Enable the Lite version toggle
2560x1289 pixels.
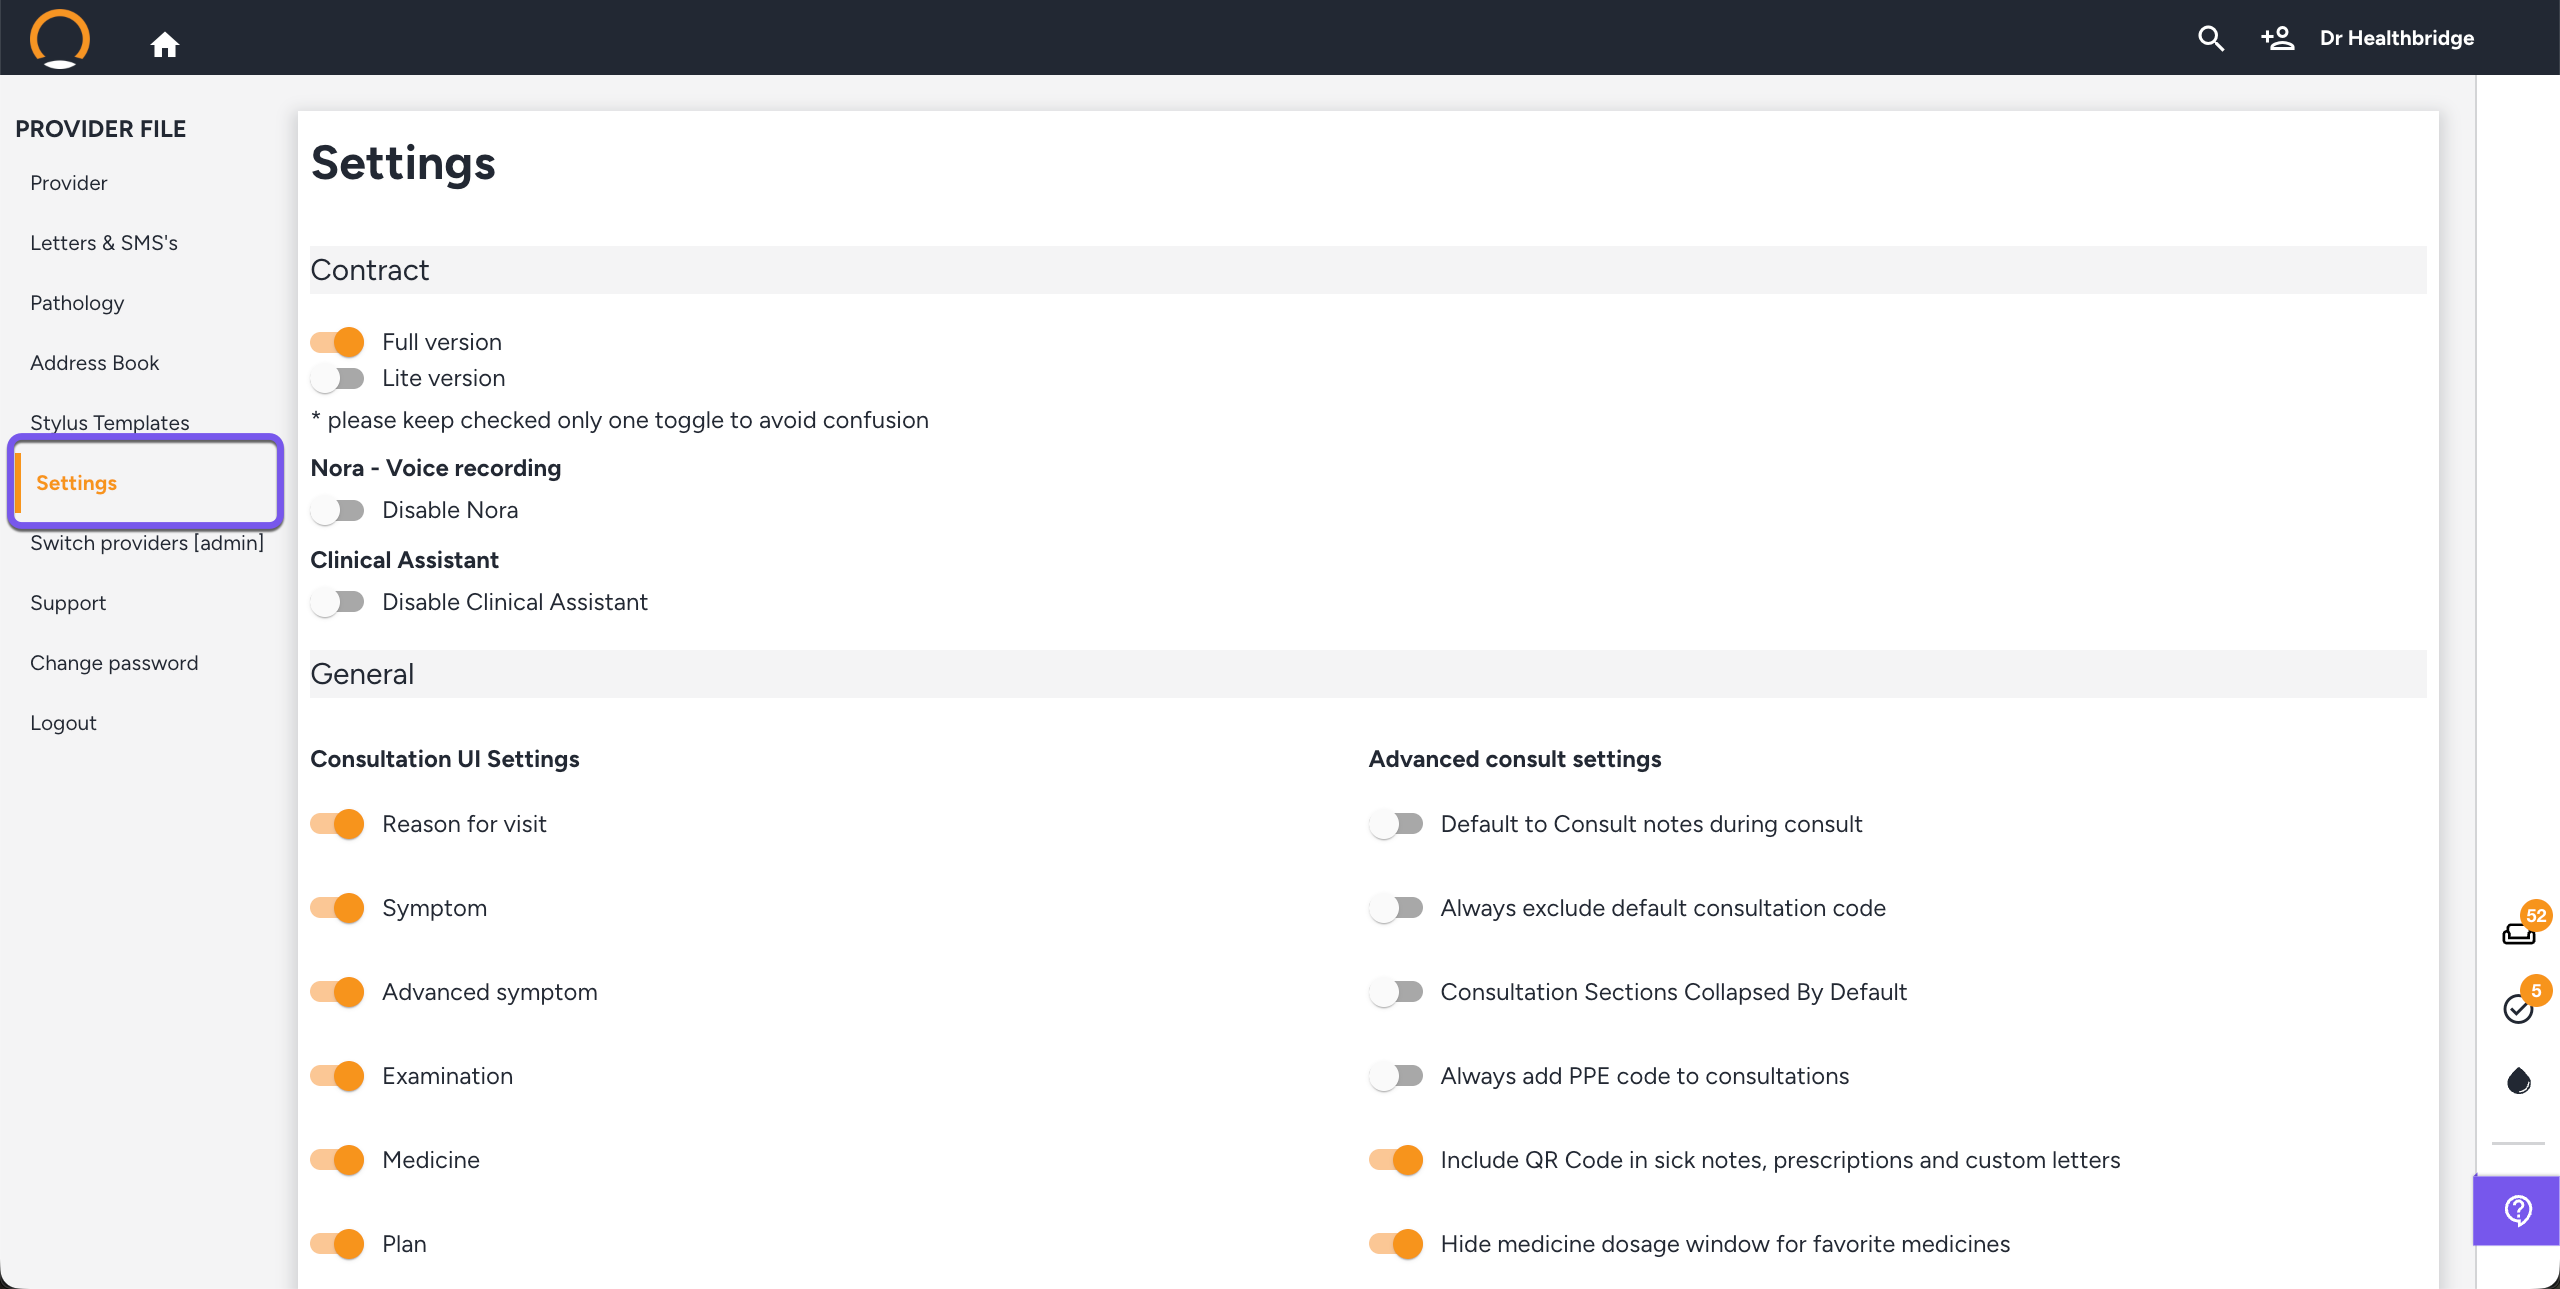(x=337, y=379)
